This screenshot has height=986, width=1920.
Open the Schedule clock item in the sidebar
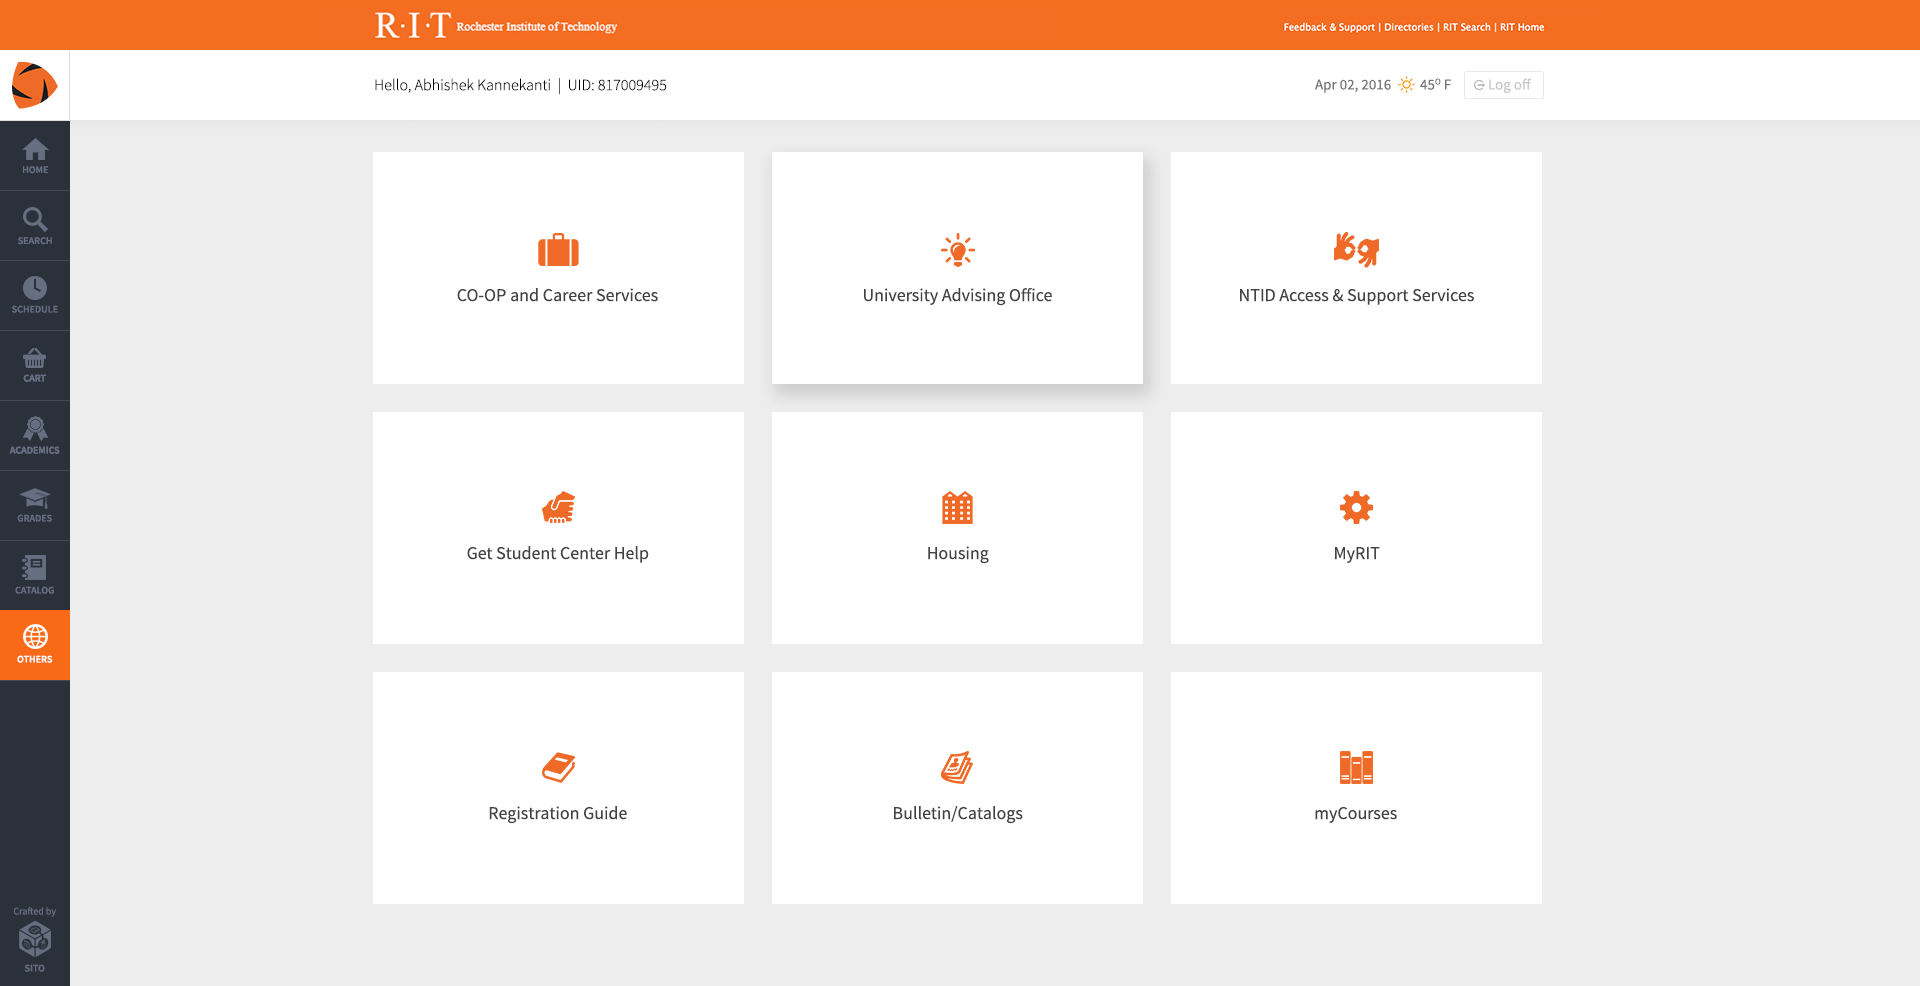pos(35,296)
